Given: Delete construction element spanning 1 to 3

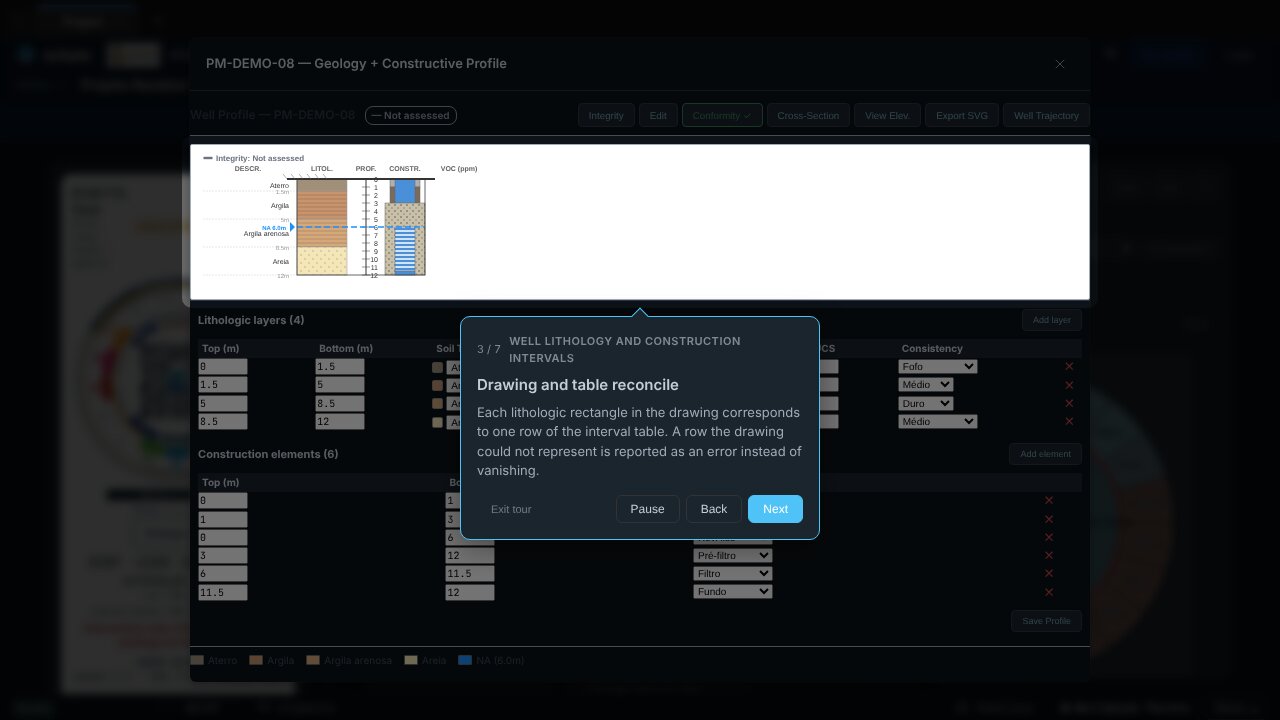Looking at the screenshot, I should (x=1049, y=519).
